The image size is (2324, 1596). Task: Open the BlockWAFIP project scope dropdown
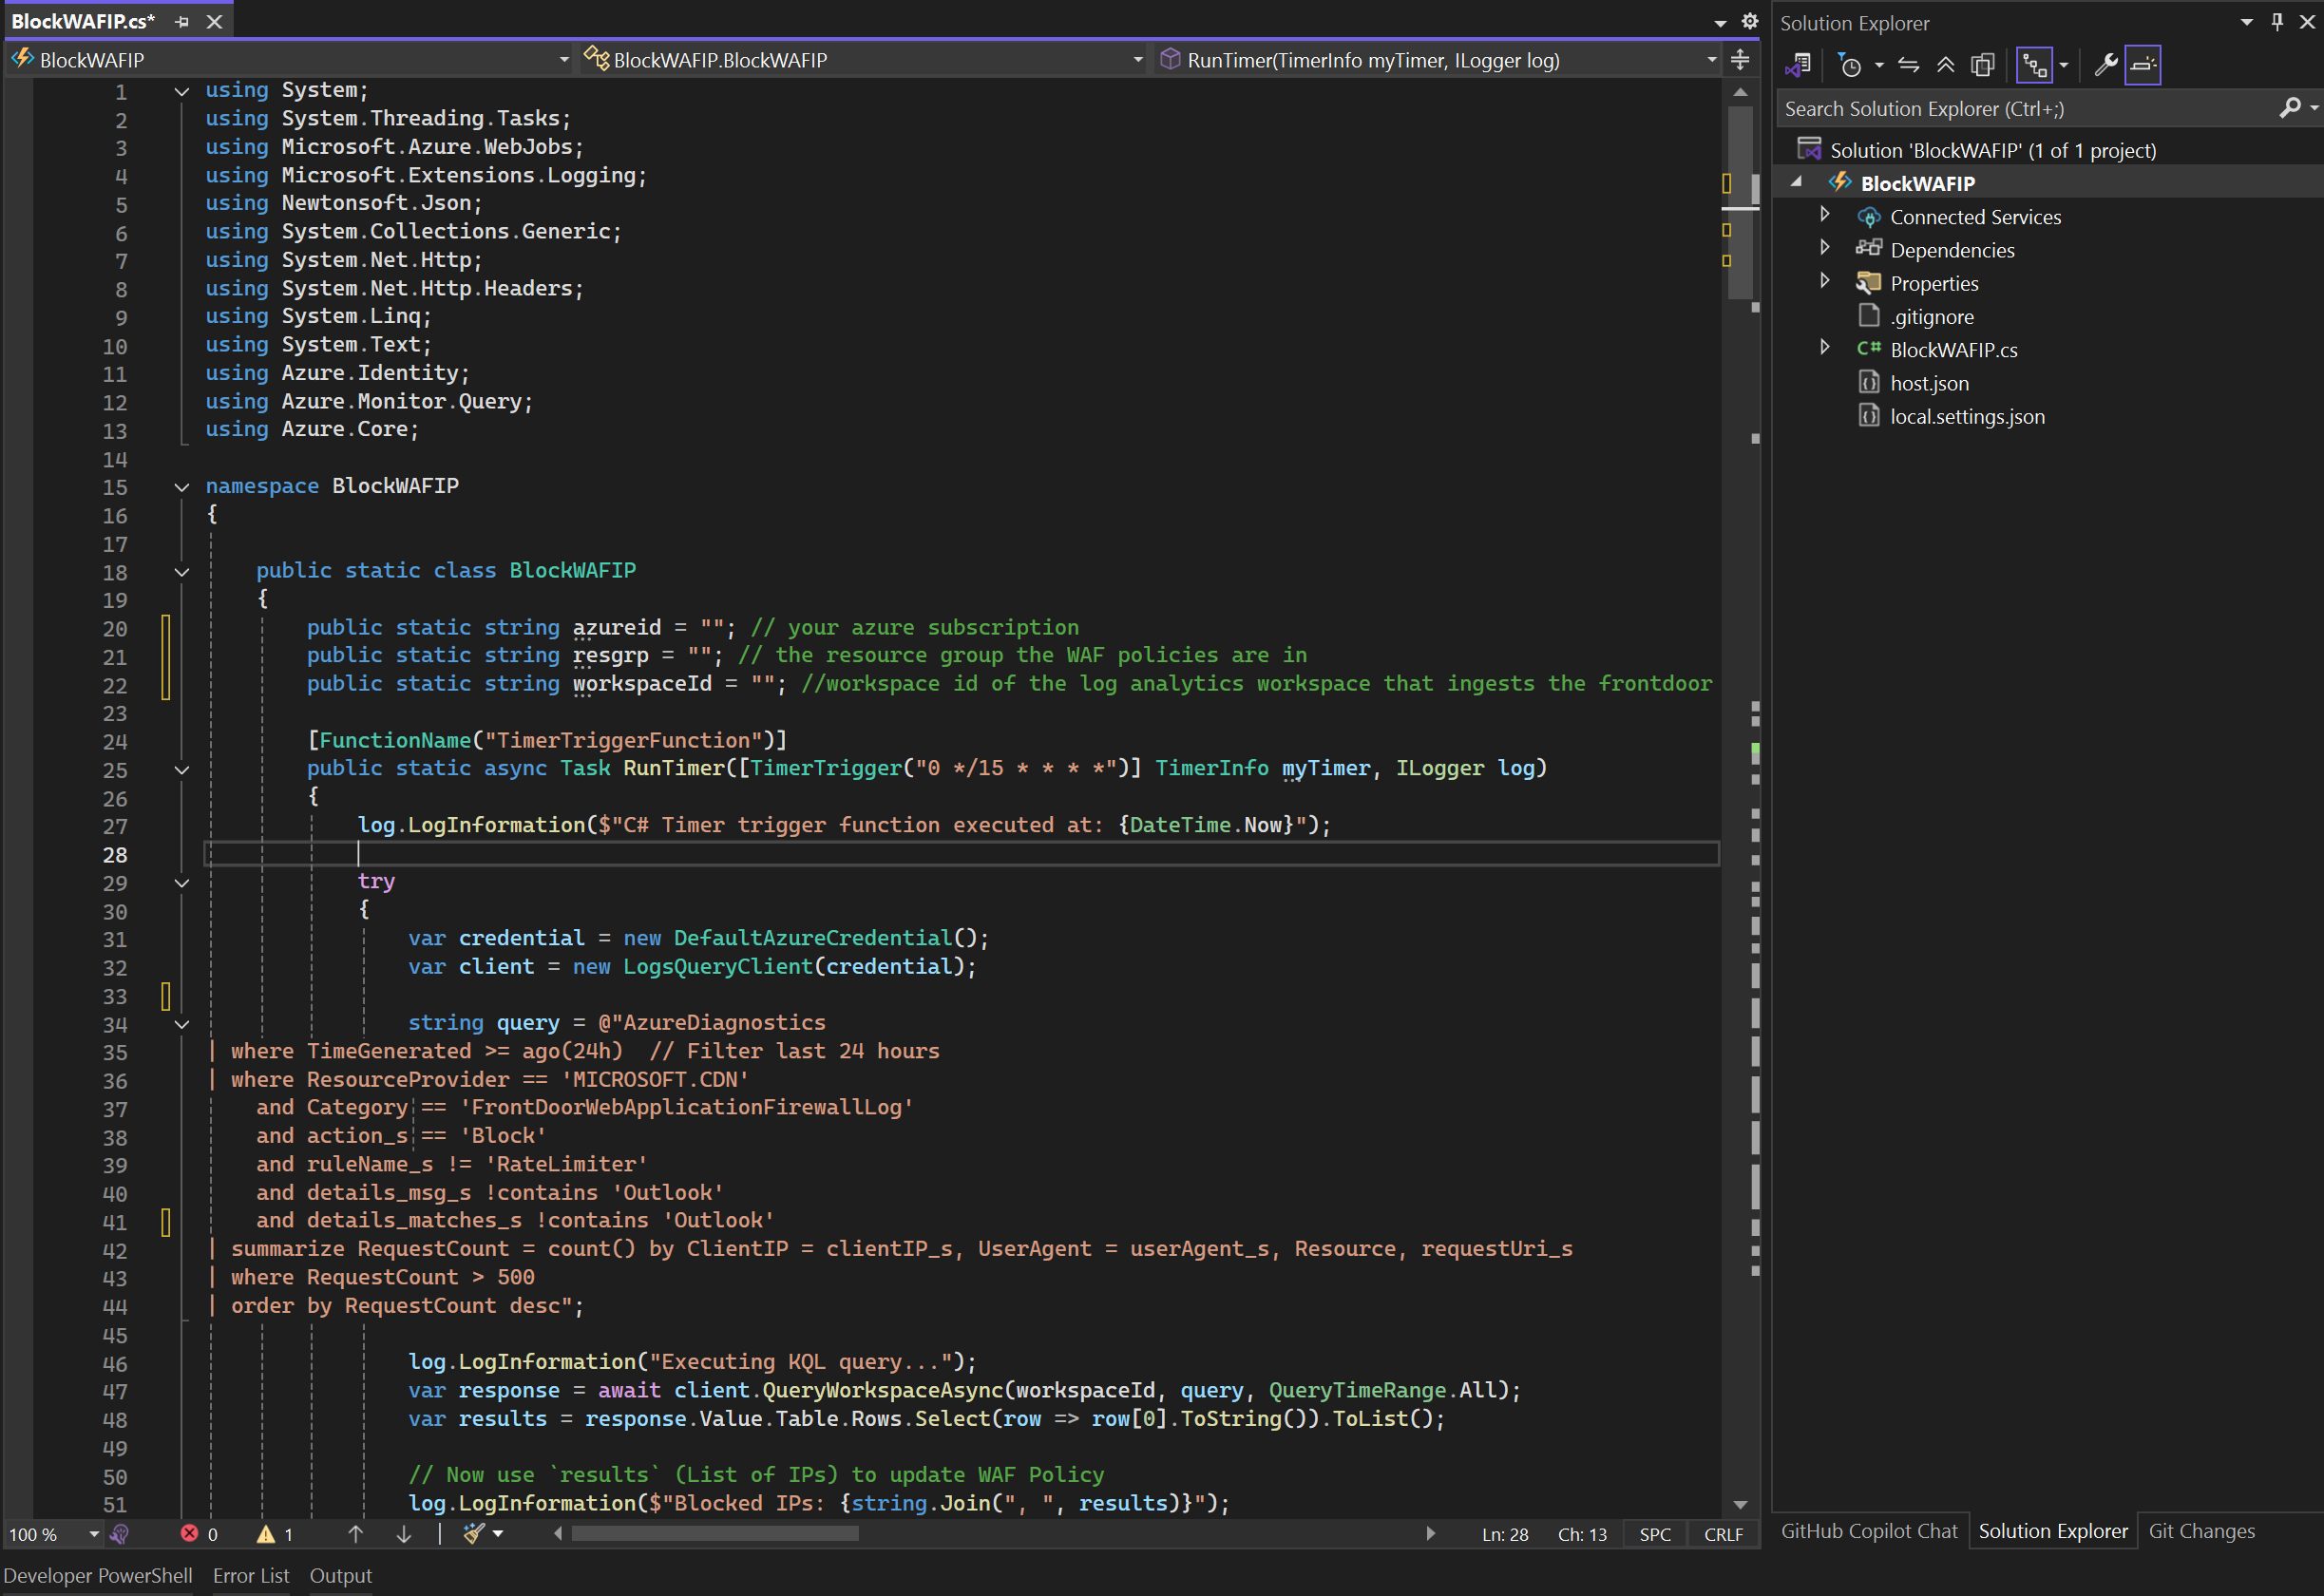tap(564, 60)
